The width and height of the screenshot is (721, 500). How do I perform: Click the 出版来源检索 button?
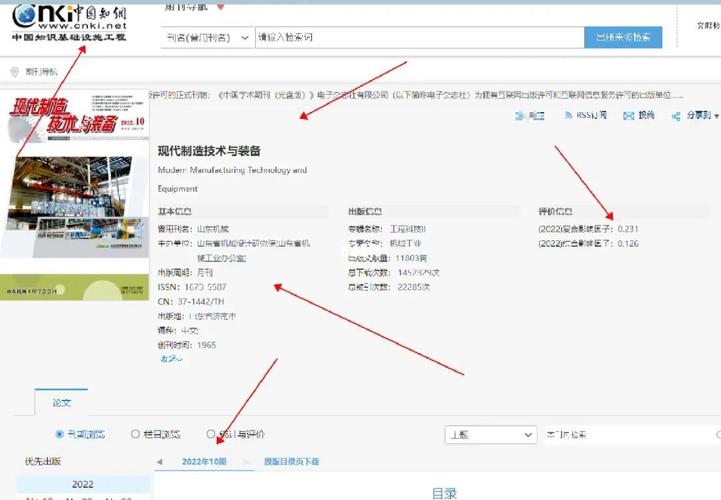pos(623,37)
